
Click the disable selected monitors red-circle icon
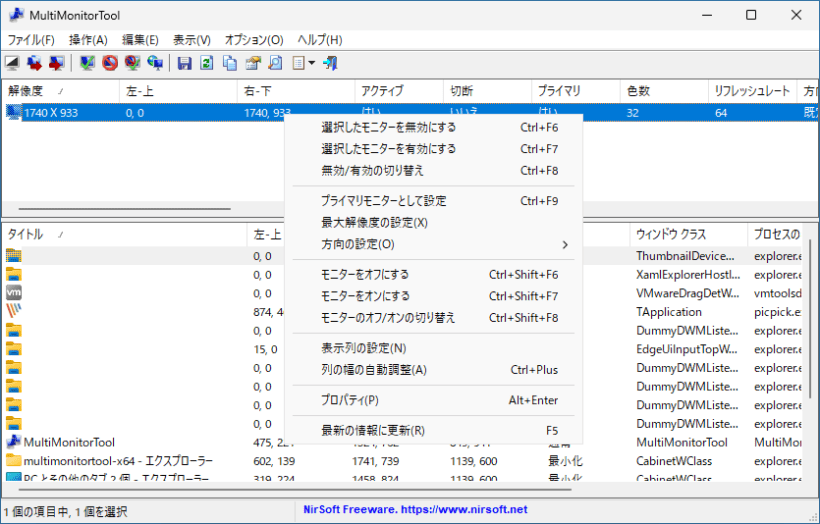point(109,63)
